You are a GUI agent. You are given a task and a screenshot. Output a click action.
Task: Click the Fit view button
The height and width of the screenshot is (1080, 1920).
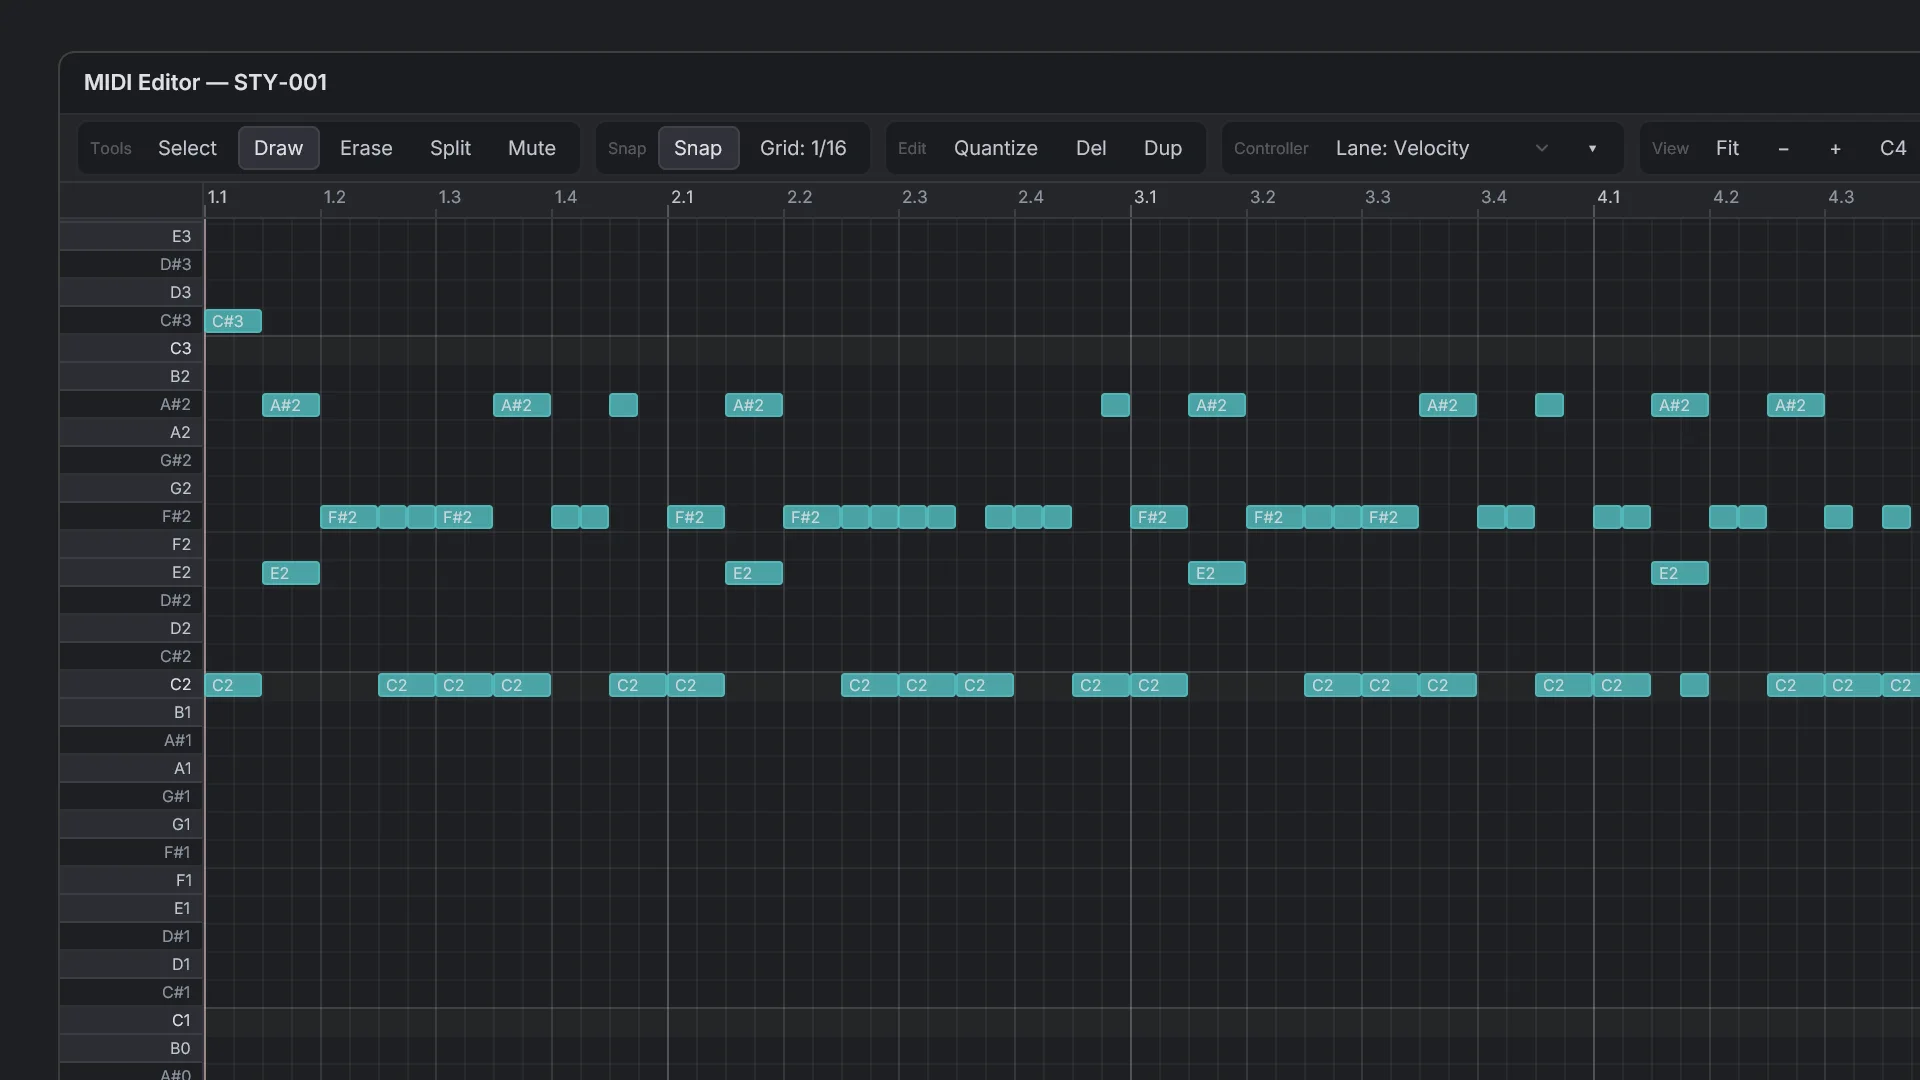pyautogui.click(x=1727, y=148)
